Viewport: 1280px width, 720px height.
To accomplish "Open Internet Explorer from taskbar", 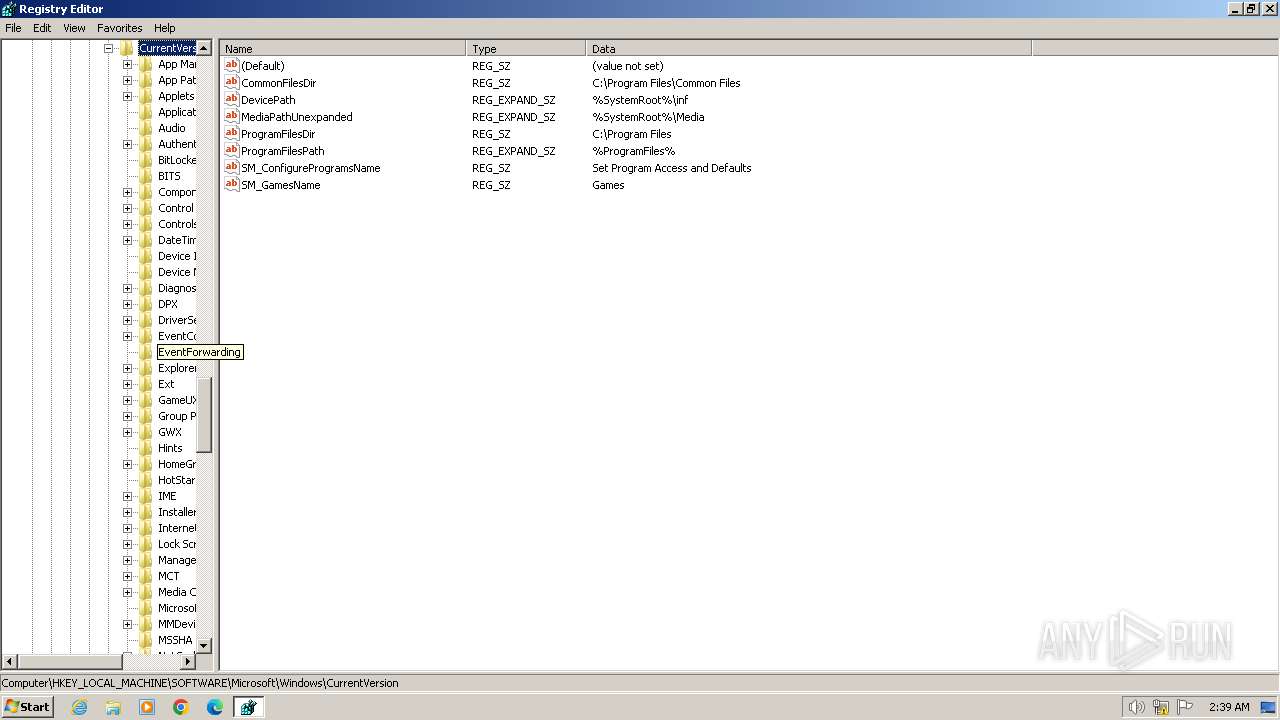I will point(80,707).
